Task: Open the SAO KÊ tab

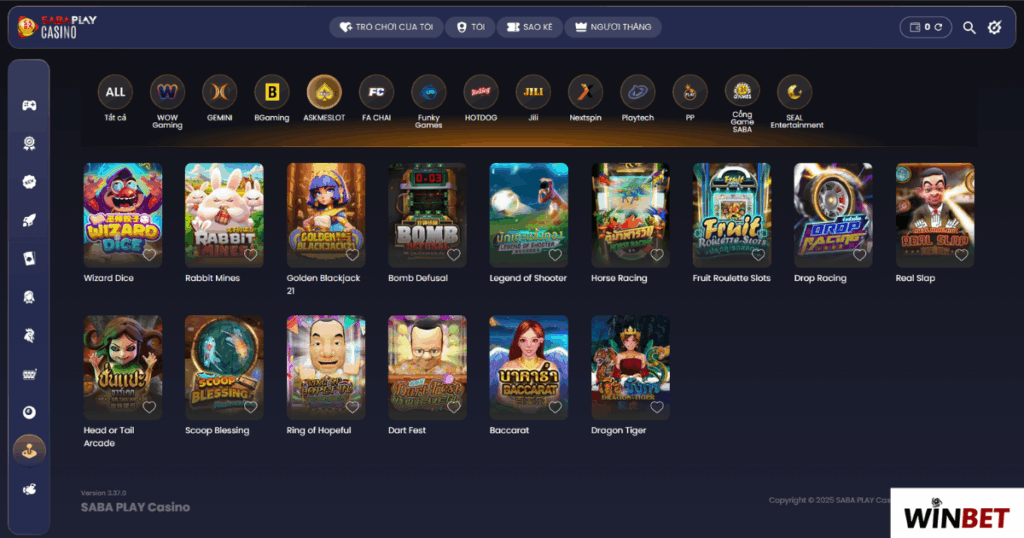Action: coord(530,27)
